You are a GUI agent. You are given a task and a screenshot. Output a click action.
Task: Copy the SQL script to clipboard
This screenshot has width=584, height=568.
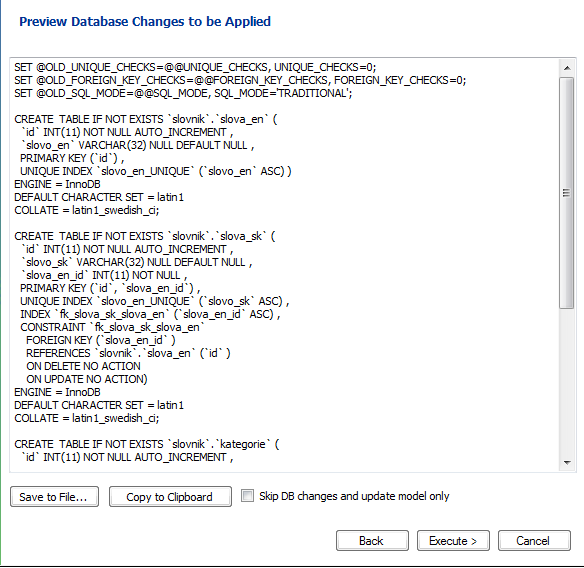pyautogui.click(x=170, y=497)
